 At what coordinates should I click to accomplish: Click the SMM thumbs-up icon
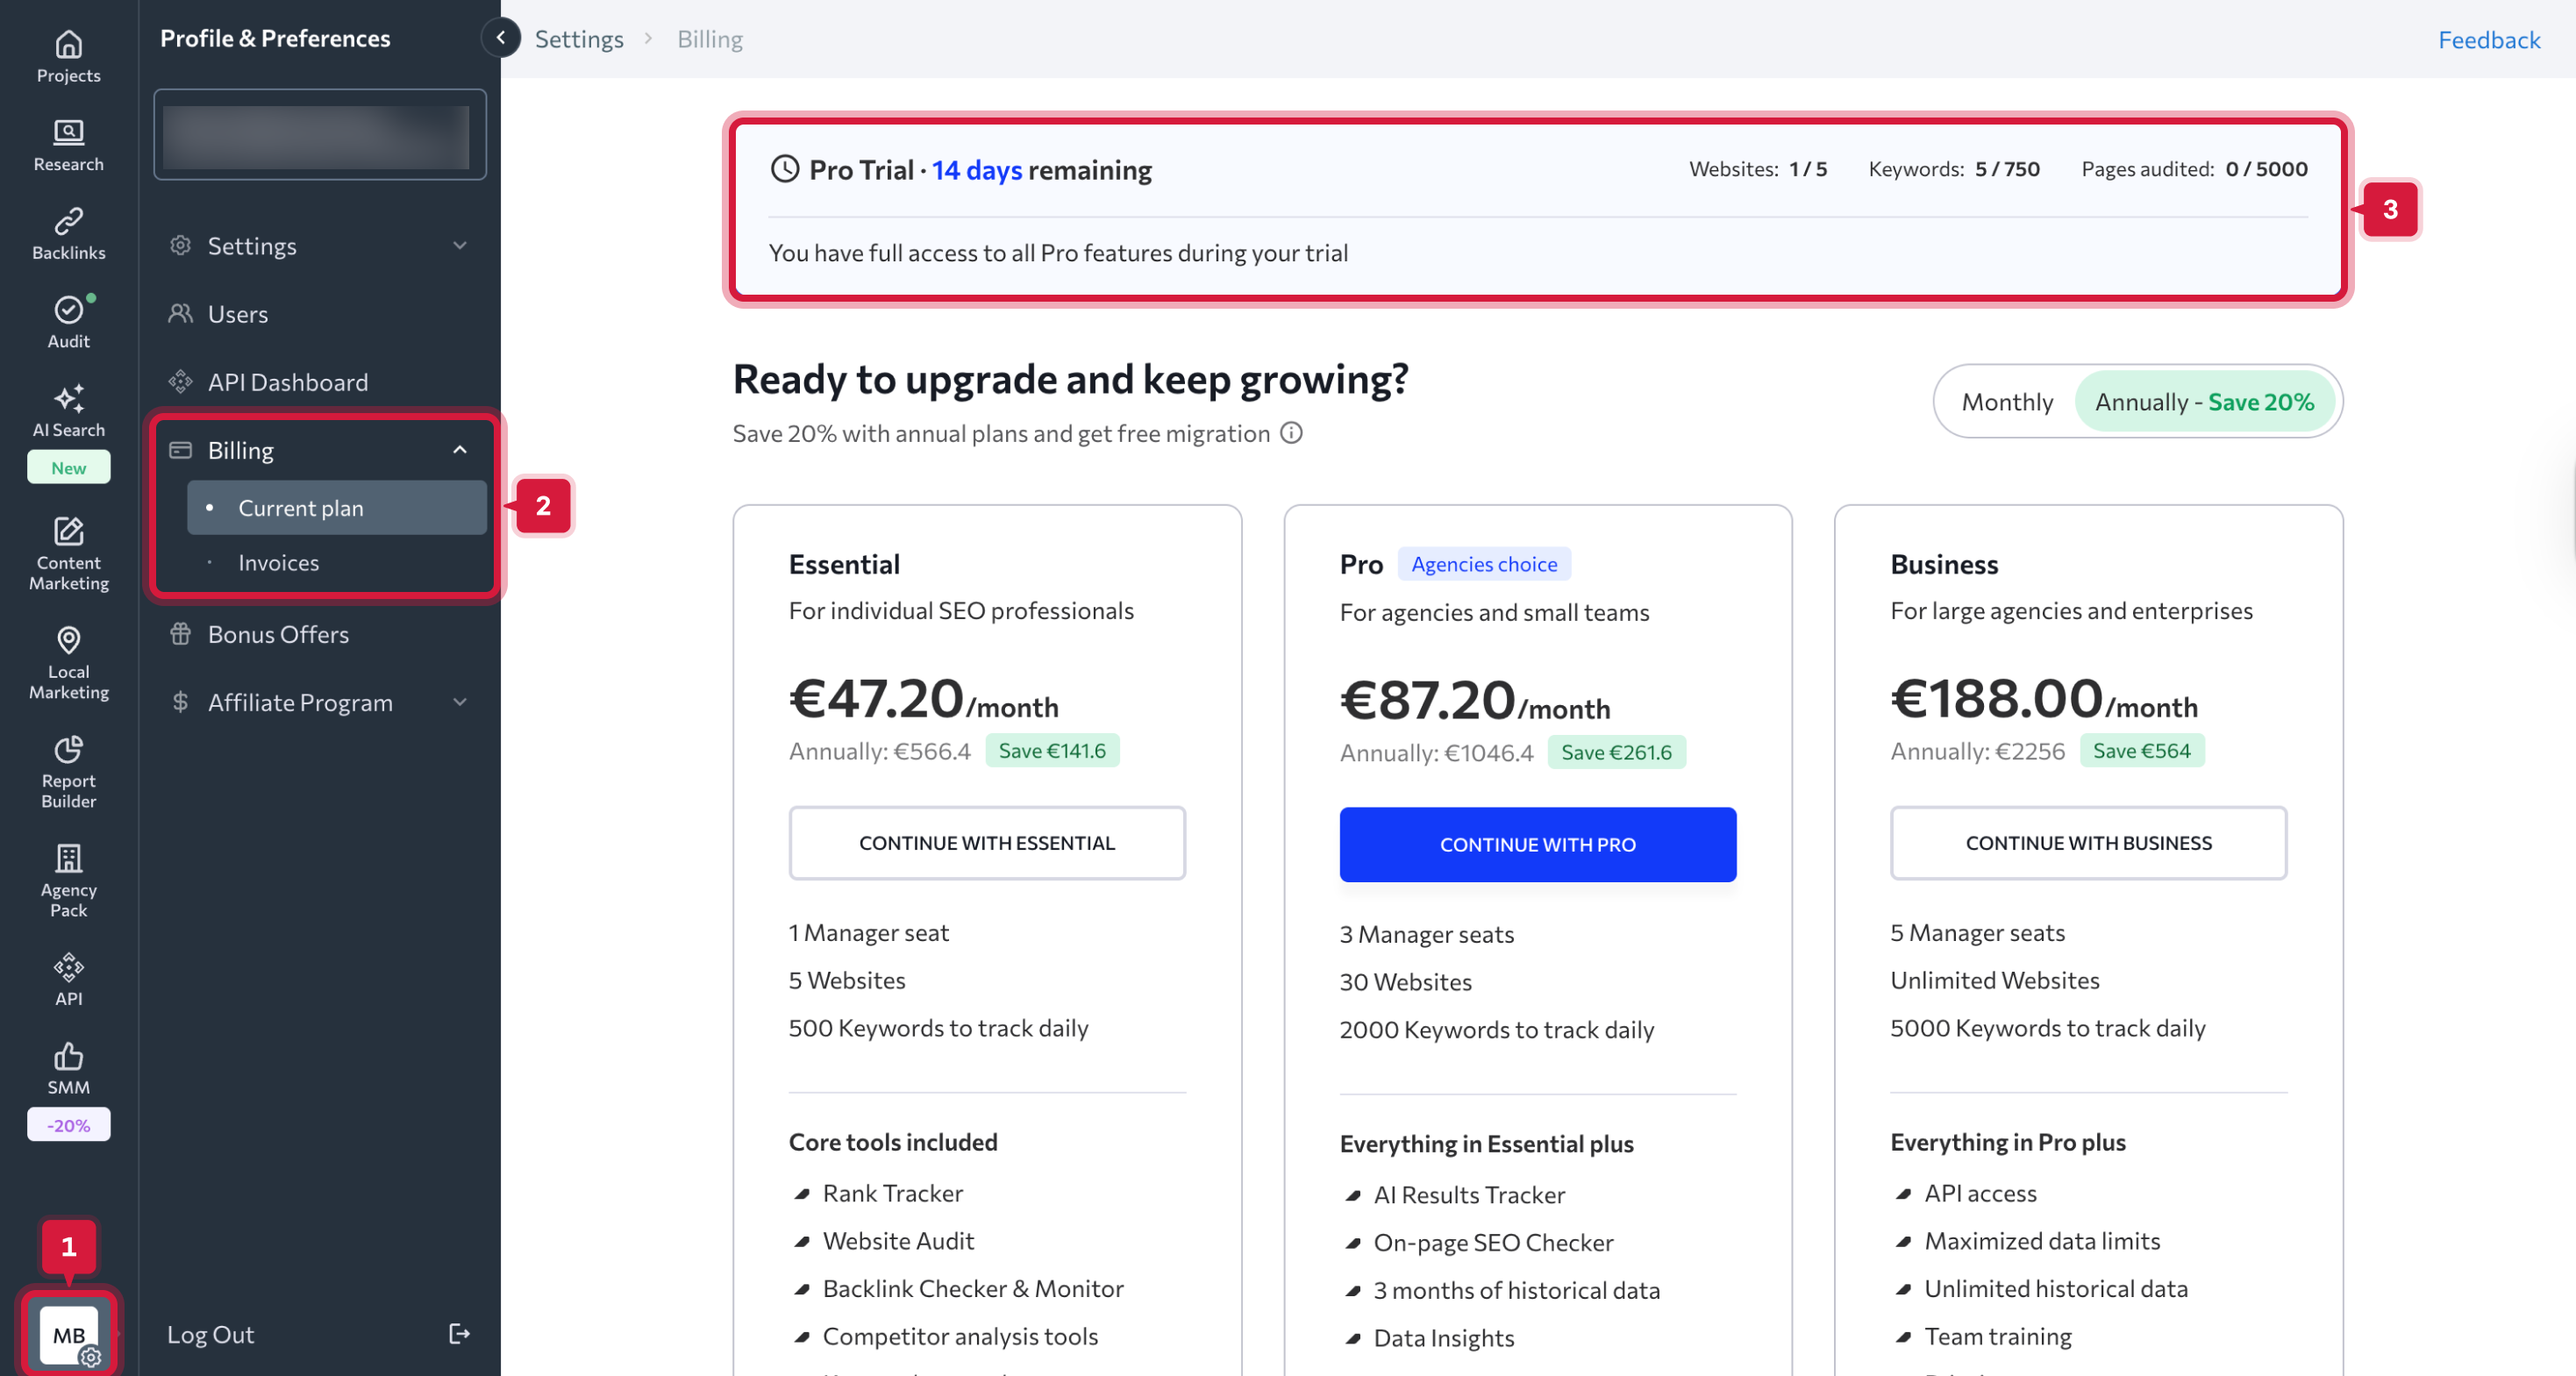point(68,1056)
